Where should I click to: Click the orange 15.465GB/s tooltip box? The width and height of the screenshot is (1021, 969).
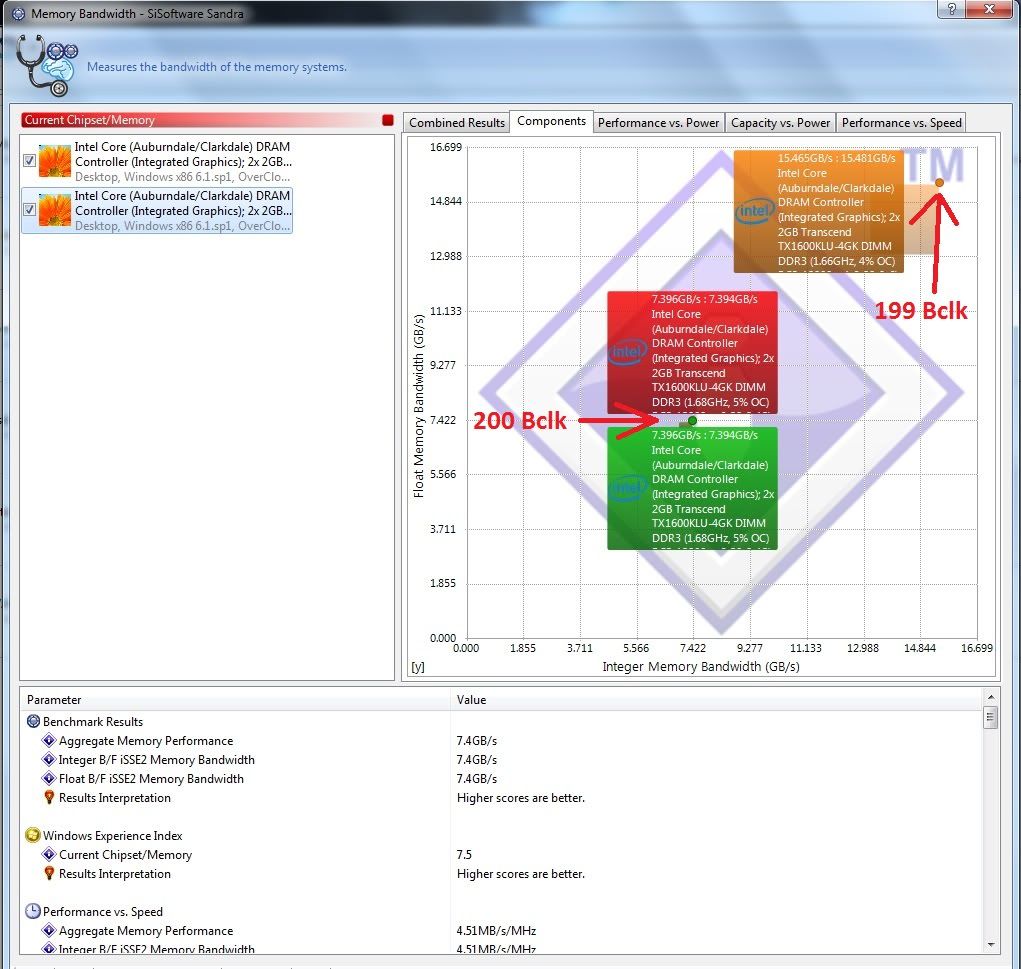tap(818, 211)
